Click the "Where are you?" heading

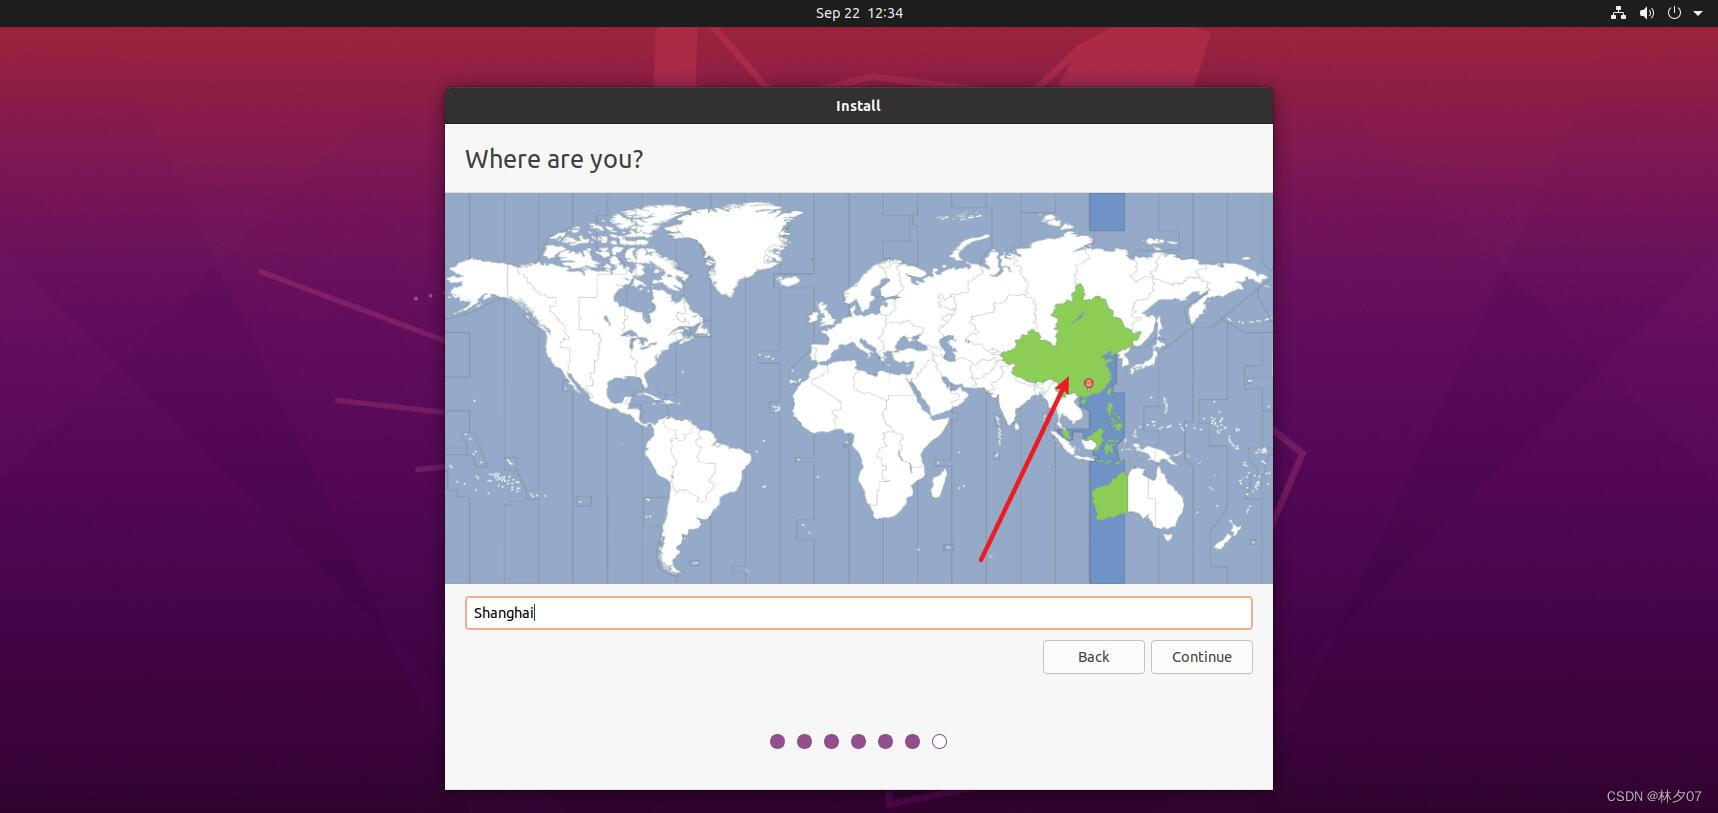[x=554, y=159]
